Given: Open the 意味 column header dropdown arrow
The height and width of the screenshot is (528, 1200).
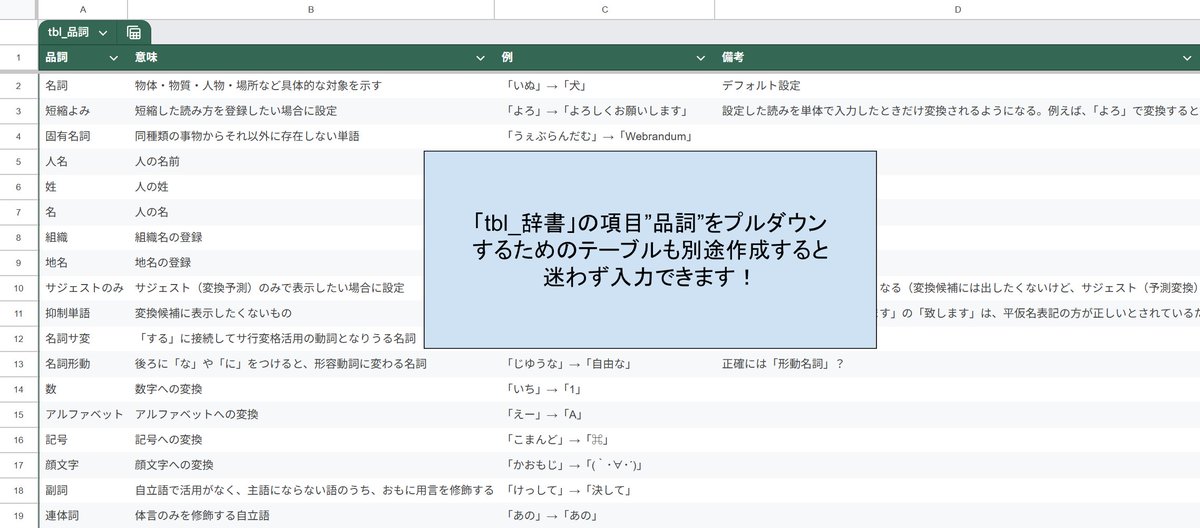Looking at the screenshot, I should (481, 58).
